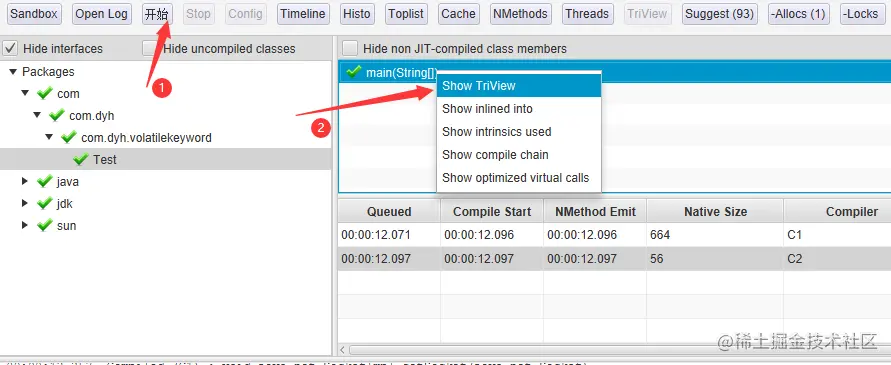Click the Queued column header
This screenshot has height=365, width=891.
coord(389,211)
